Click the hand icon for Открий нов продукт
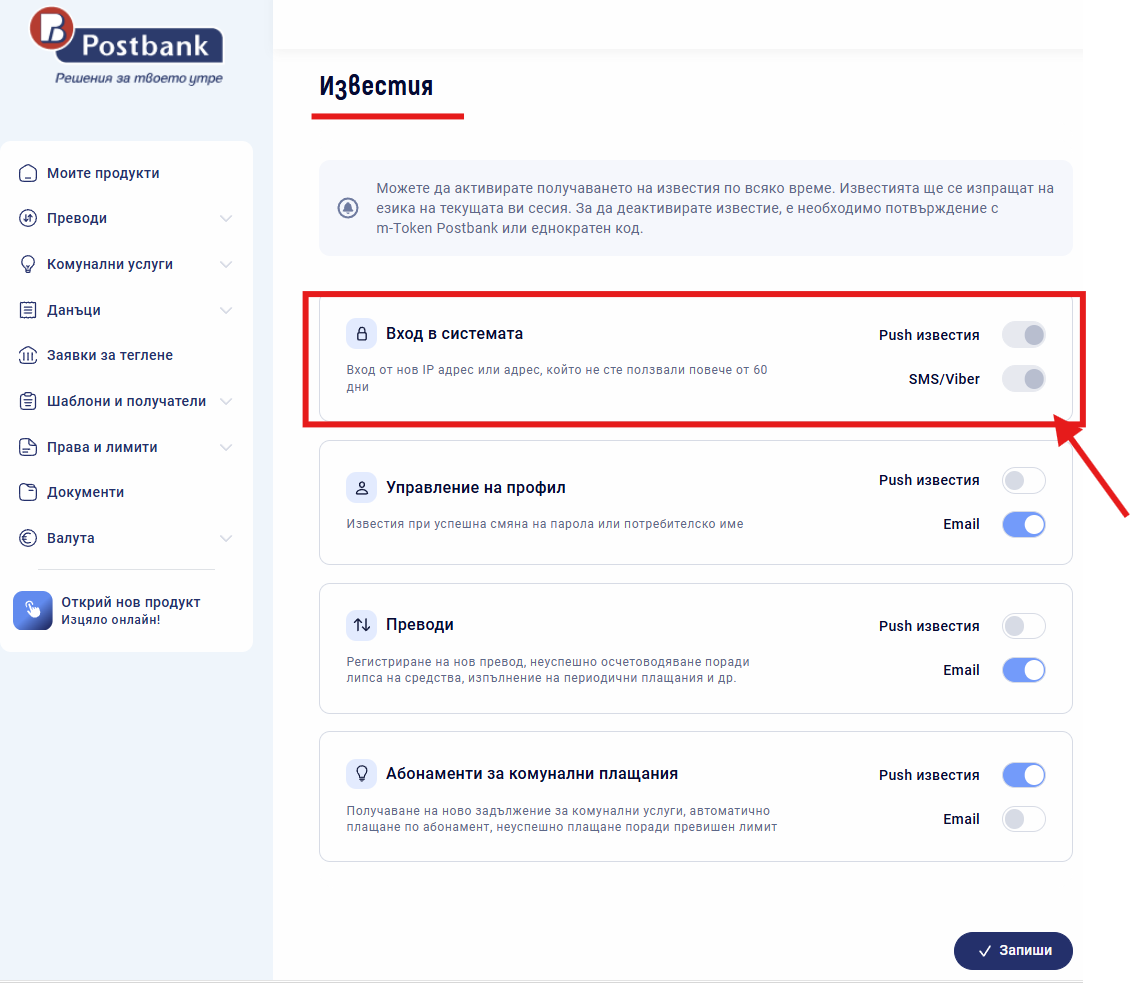The image size is (1131, 983). 32,610
